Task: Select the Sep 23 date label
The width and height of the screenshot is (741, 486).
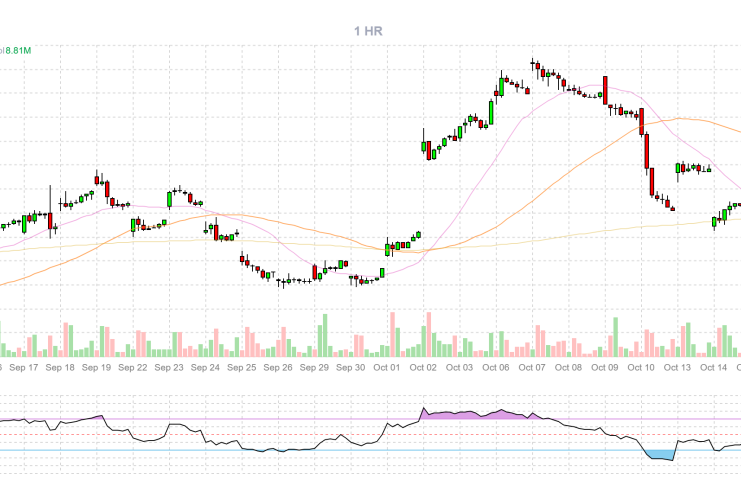Action: point(169,368)
